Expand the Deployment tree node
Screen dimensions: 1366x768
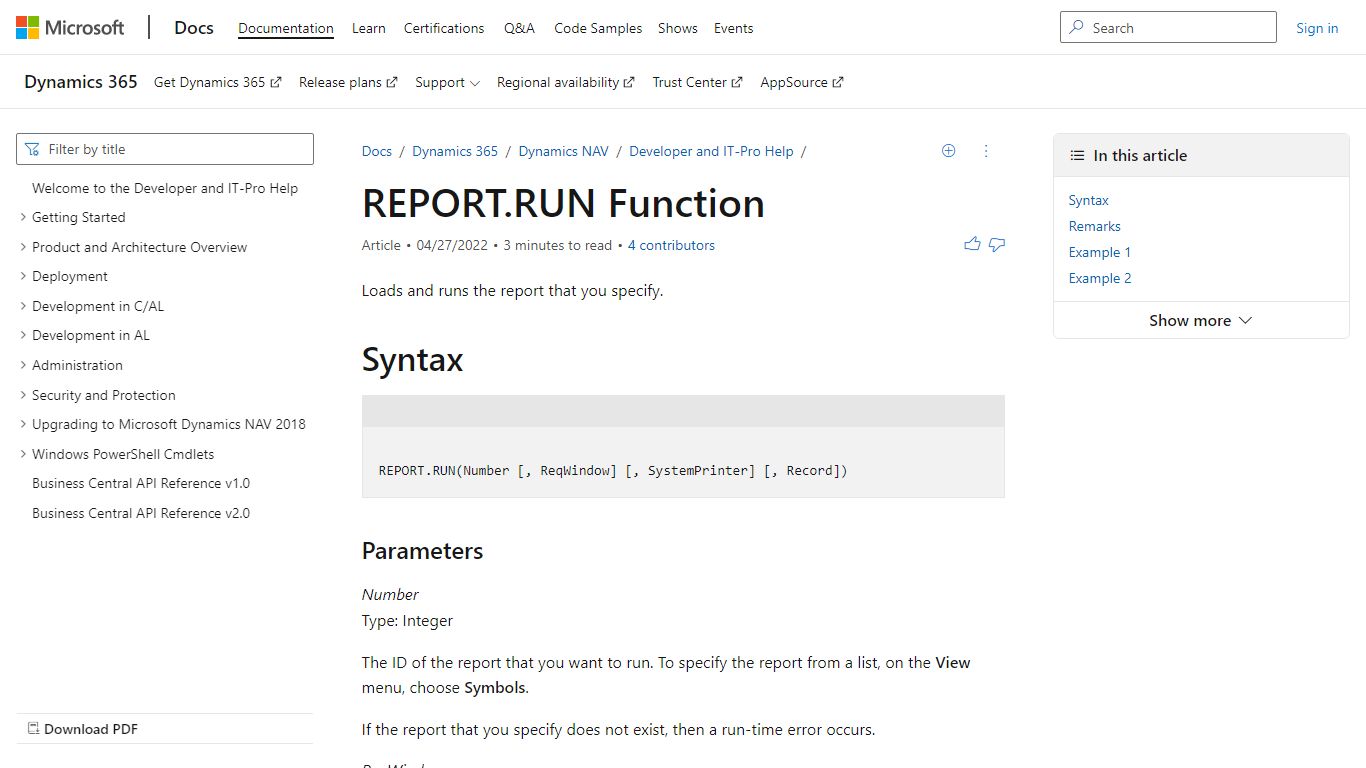[23, 276]
